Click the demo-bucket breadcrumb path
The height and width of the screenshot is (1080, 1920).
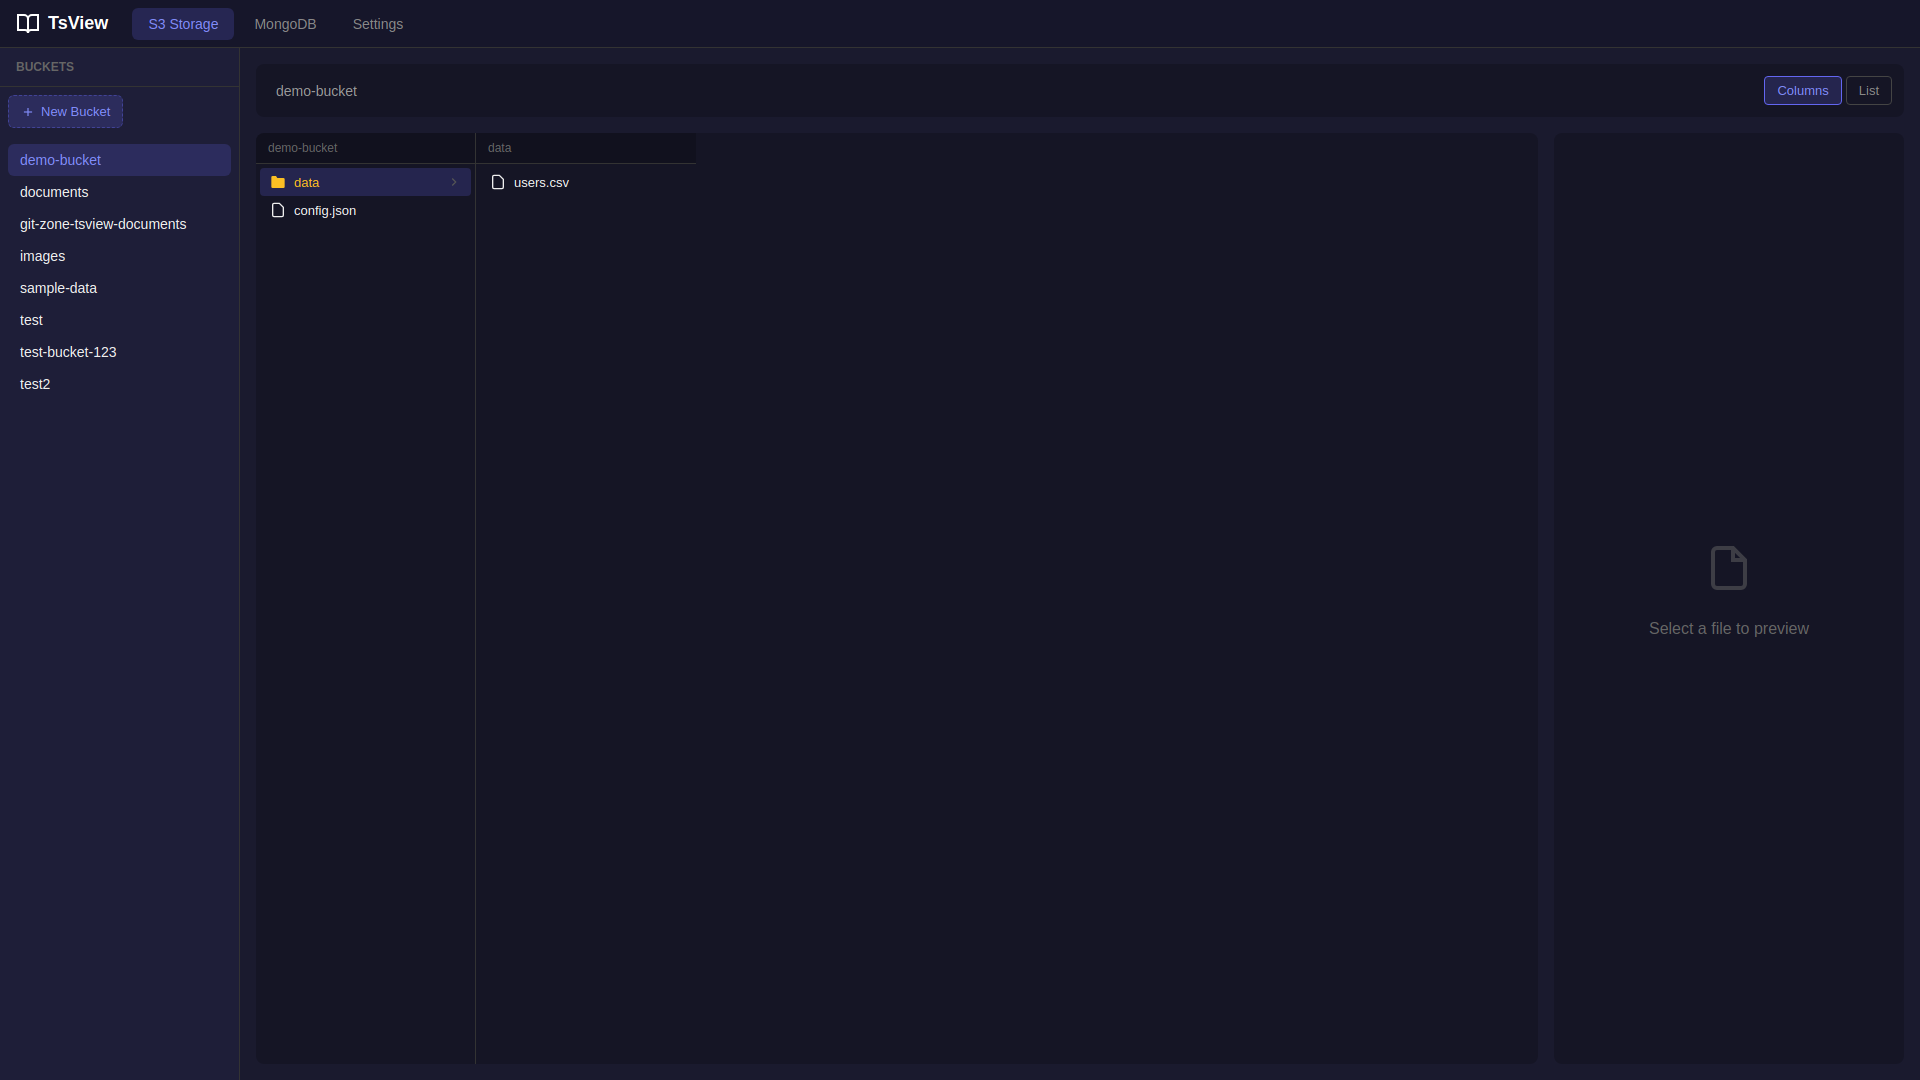click(x=316, y=91)
